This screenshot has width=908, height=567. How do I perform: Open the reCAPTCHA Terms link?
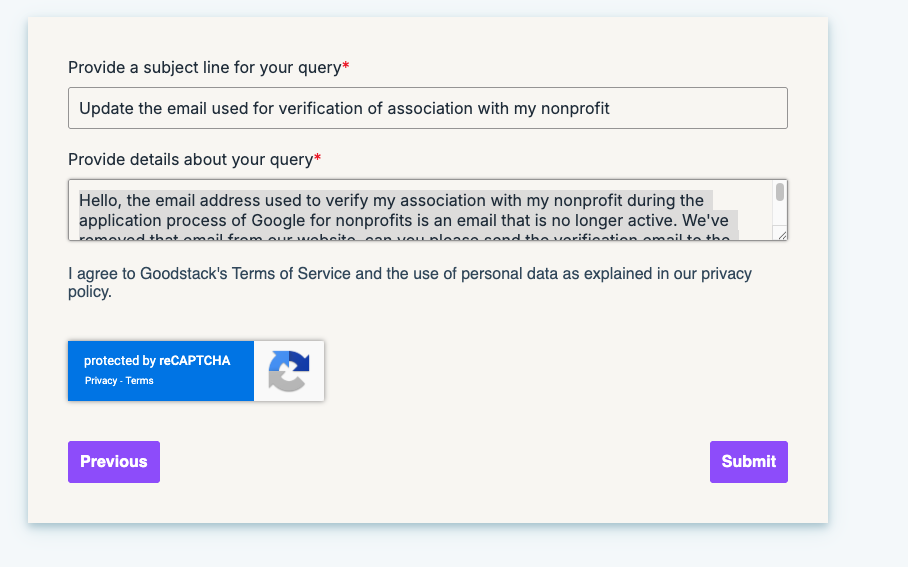[x=140, y=381]
